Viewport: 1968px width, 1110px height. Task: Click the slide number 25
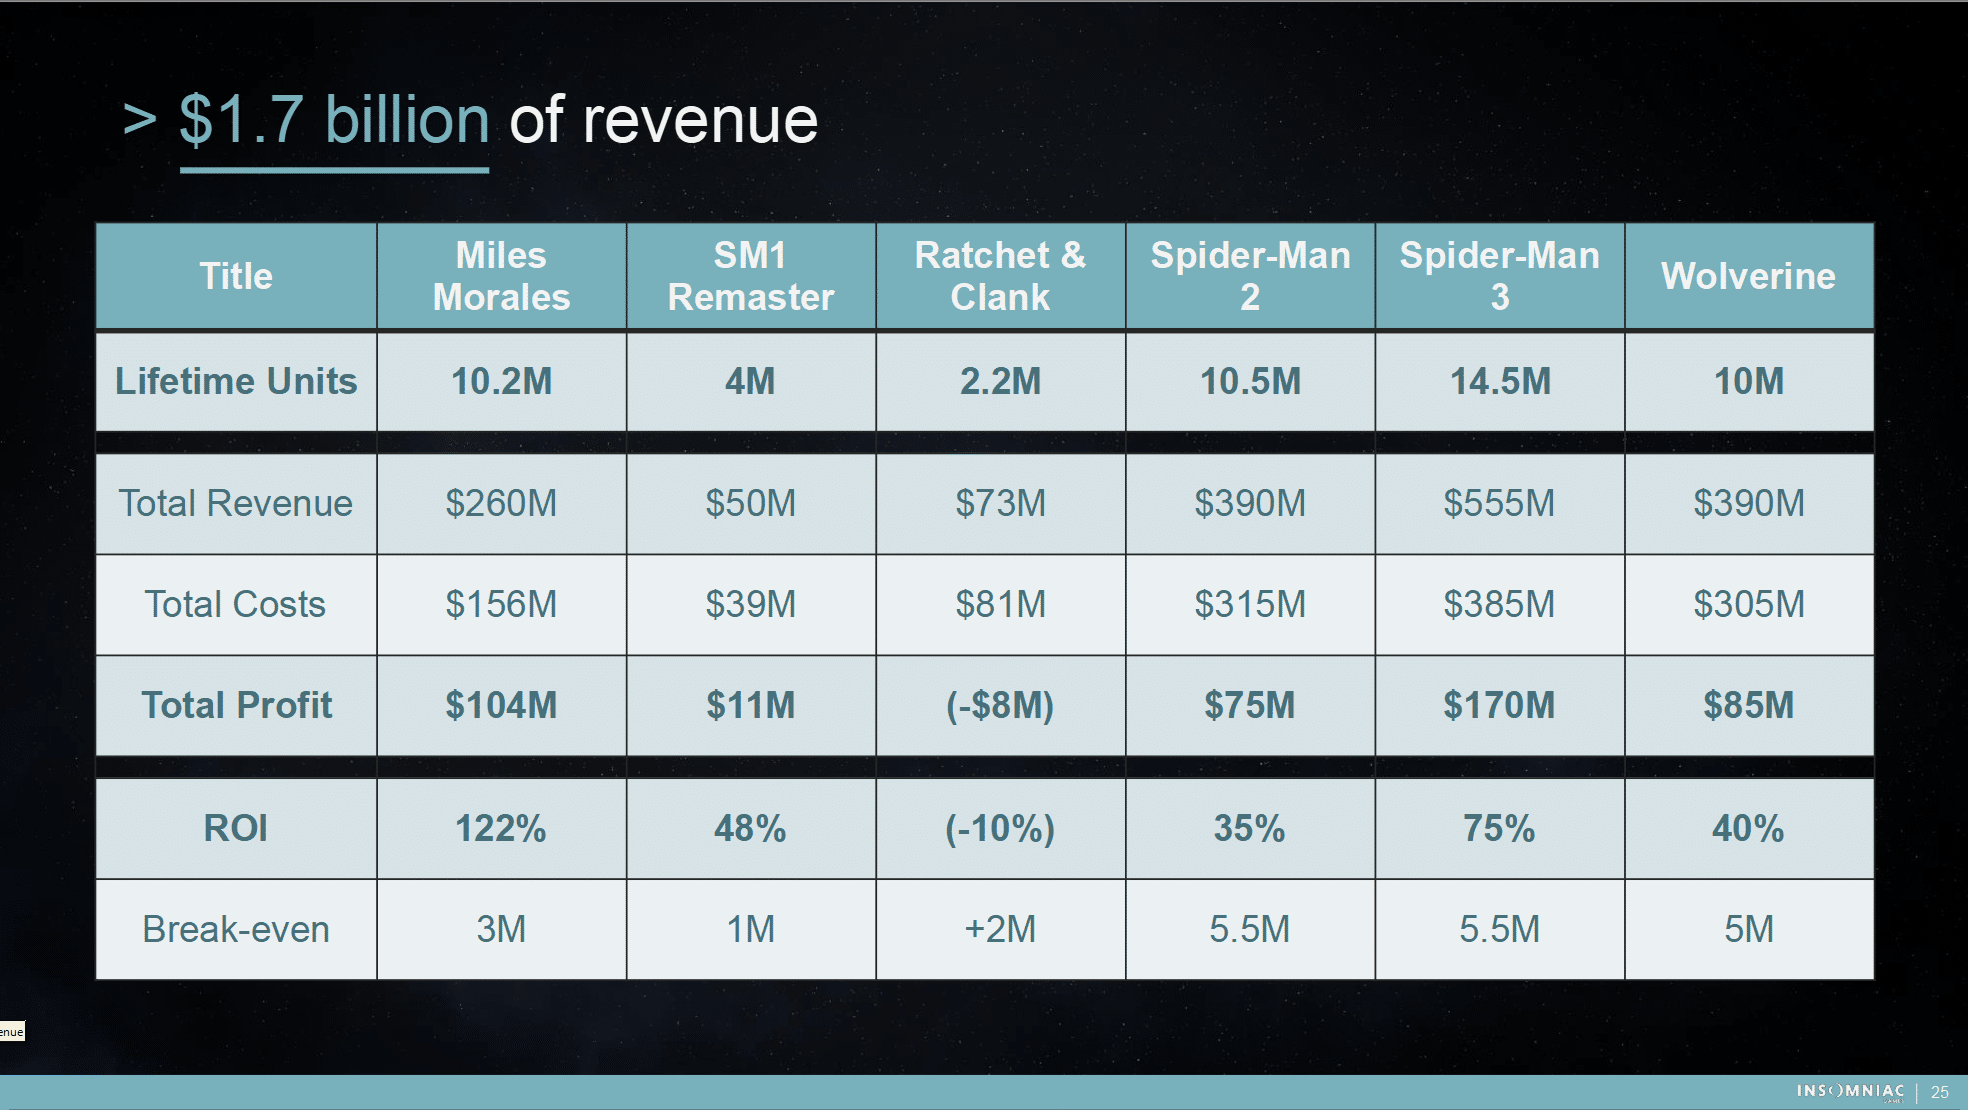[1940, 1092]
